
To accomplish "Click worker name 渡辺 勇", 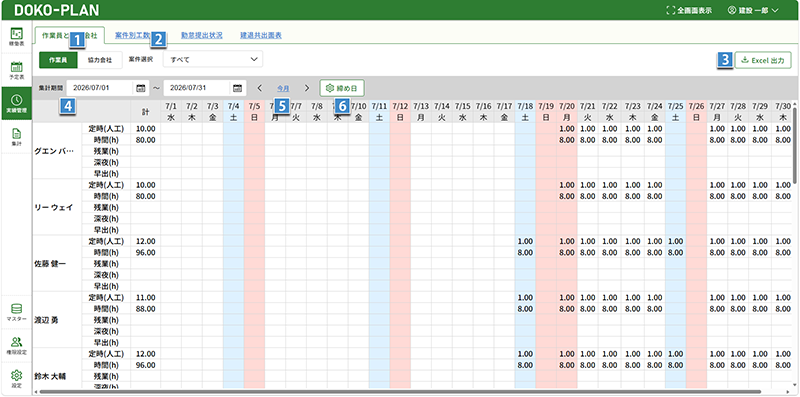I will click(x=46, y=320).
